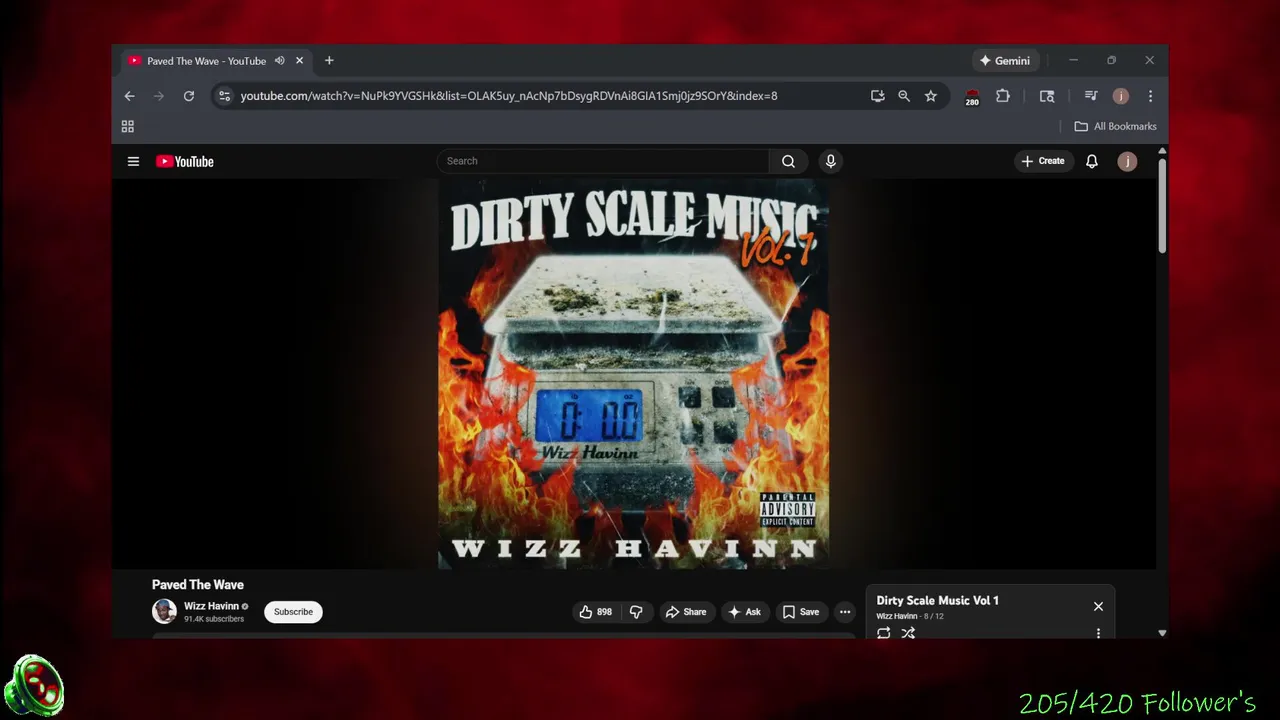Bookmark this page with the star
Image resolution: width=1280 pixels, height=720 pixels.
coord(931,96)
